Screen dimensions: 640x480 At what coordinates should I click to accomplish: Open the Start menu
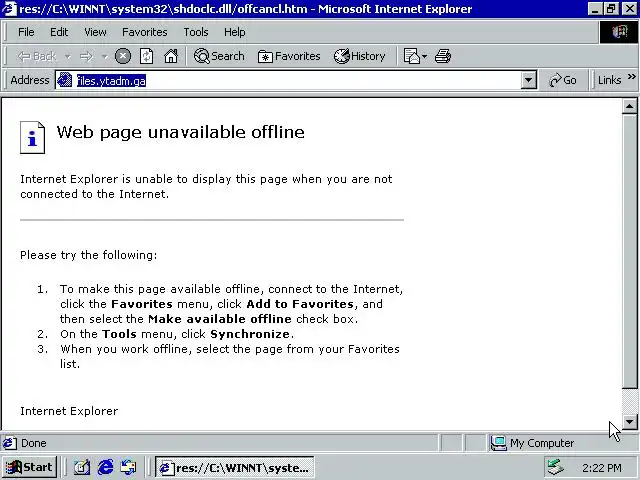[x=29, y=467]
